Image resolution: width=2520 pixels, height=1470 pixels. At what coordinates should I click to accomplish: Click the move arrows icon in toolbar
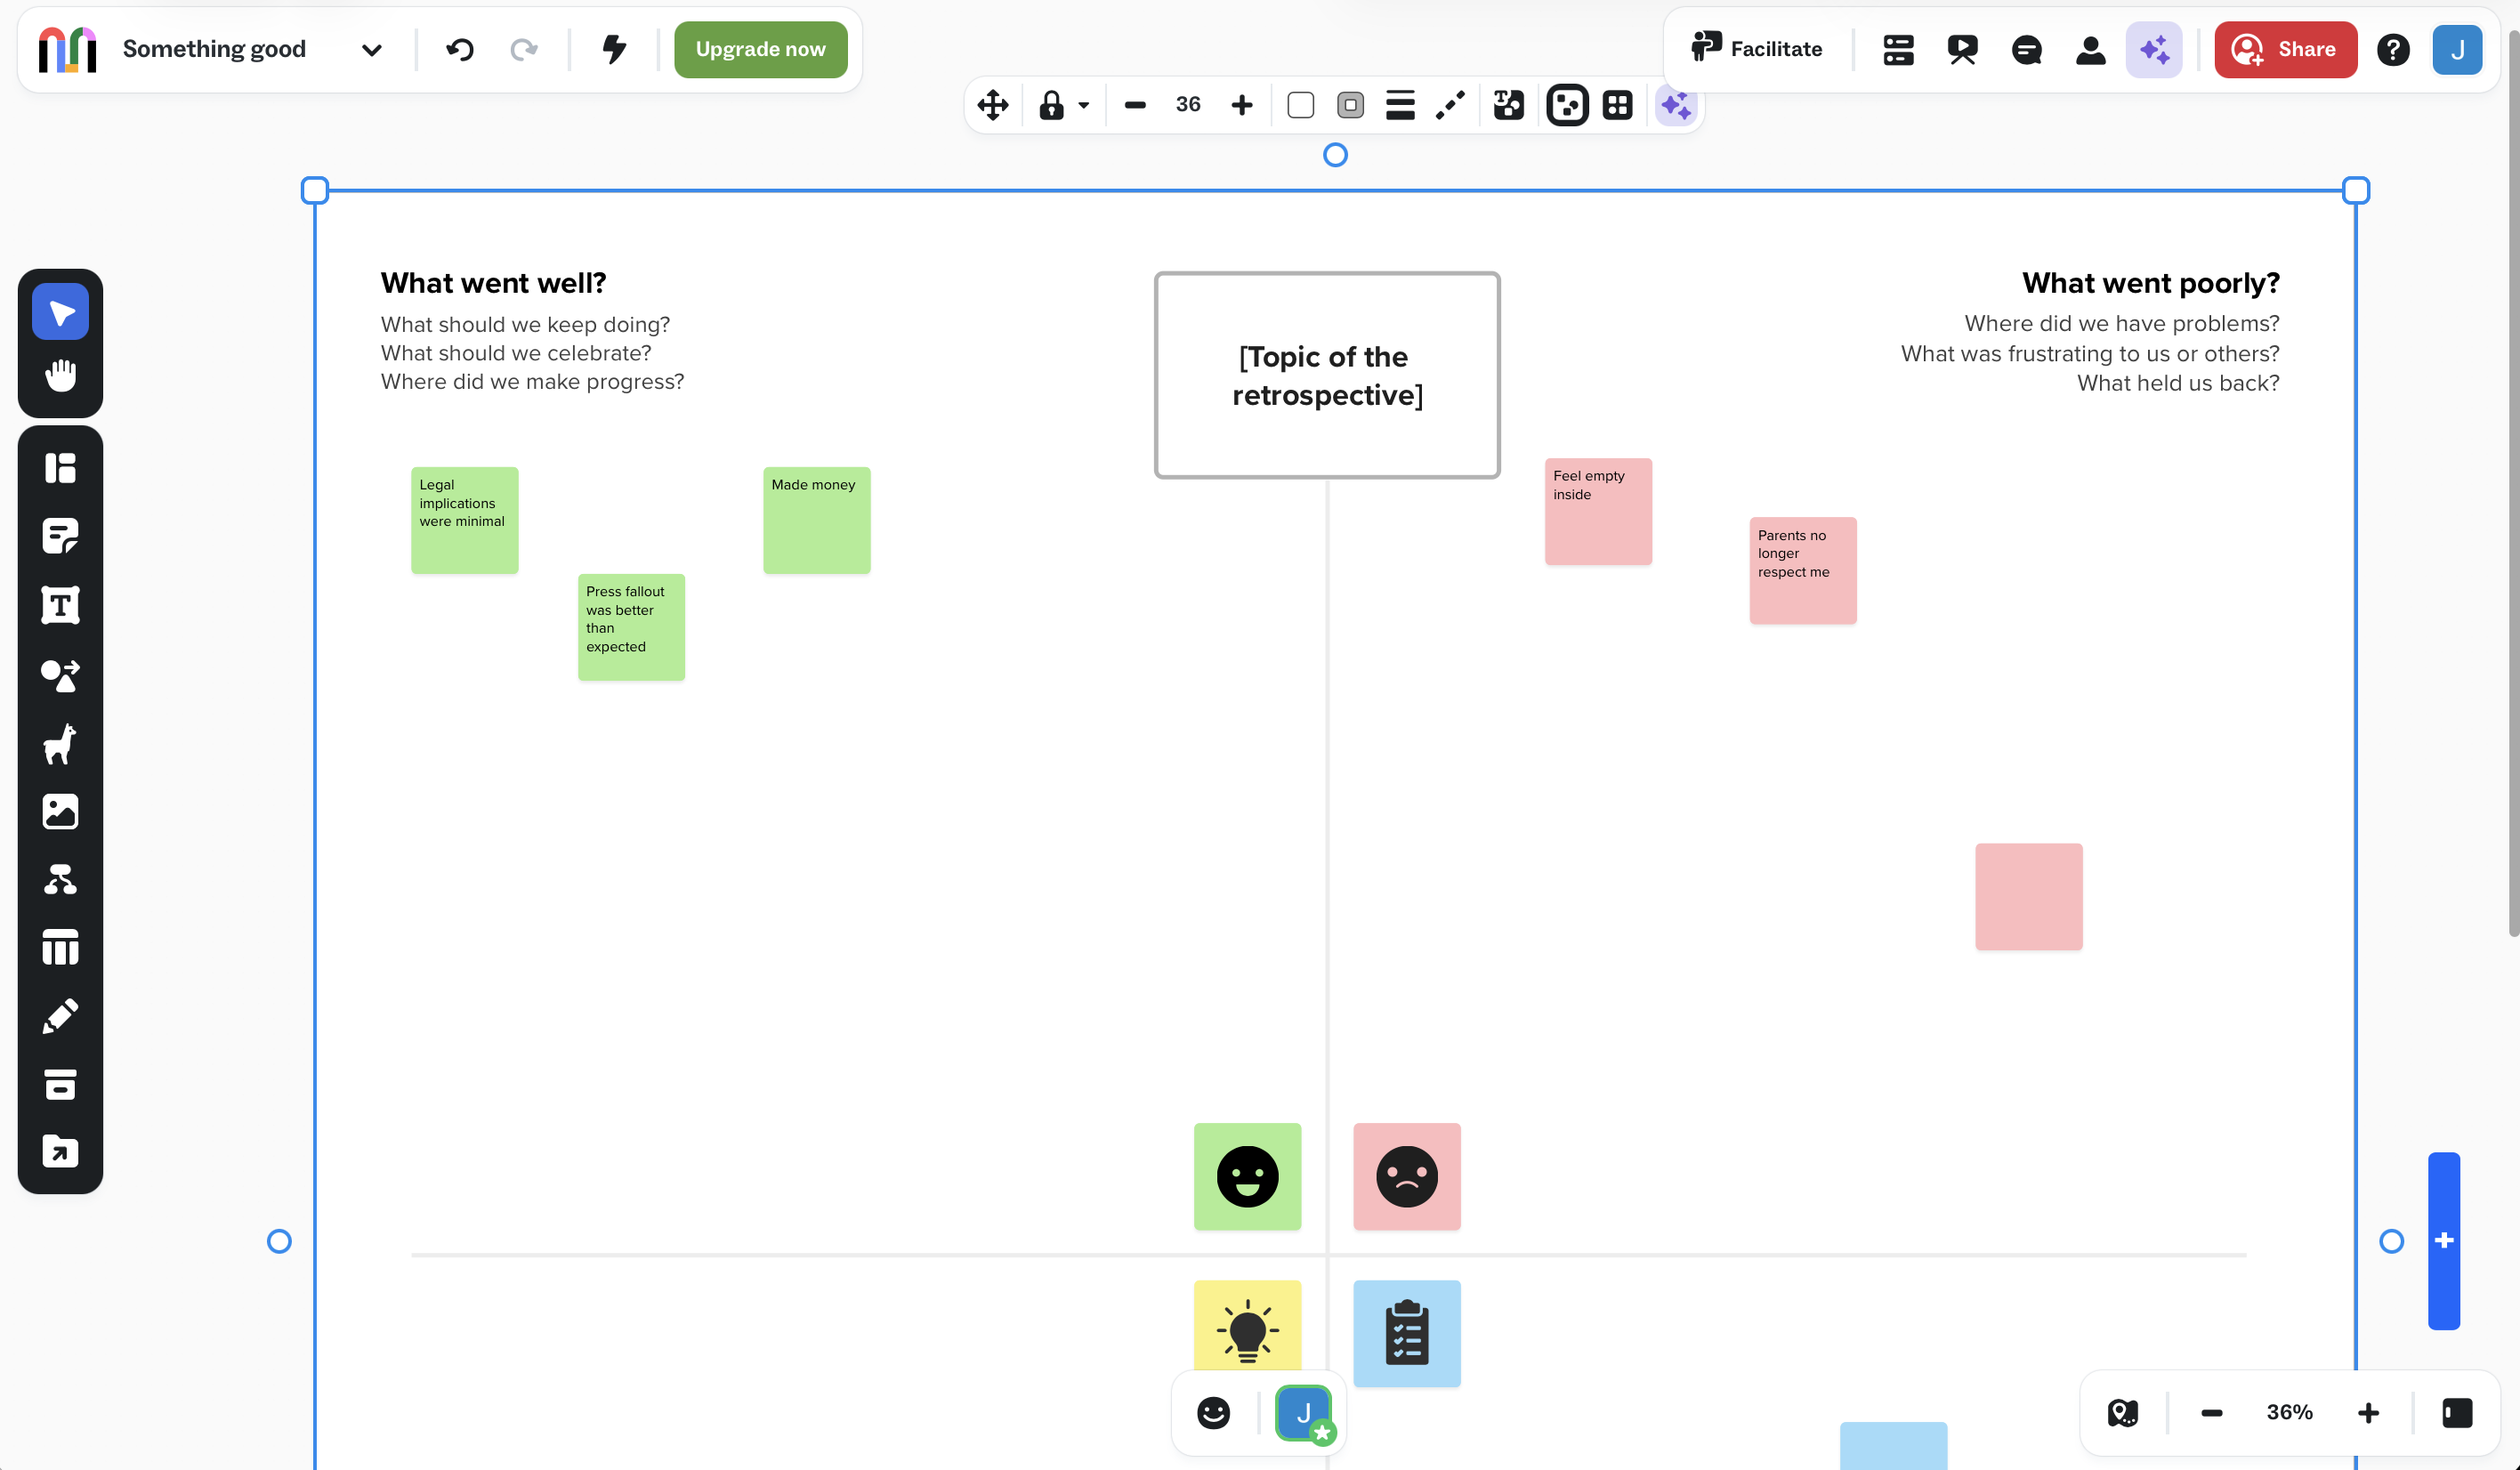coord(993,105)
